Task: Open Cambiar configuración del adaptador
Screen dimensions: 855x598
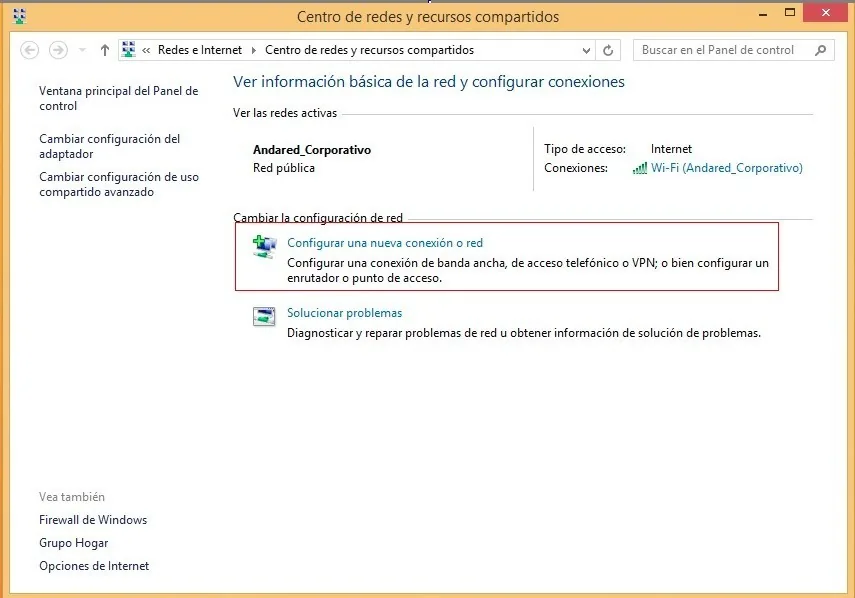Action: pos(109,146)
